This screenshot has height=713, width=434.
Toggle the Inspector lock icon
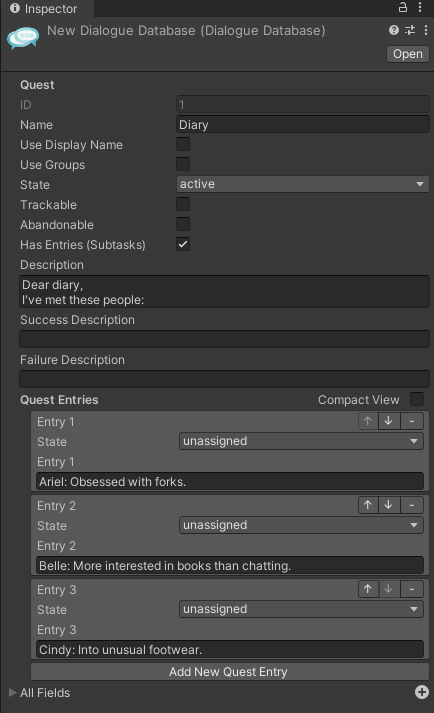coord(403,7)
